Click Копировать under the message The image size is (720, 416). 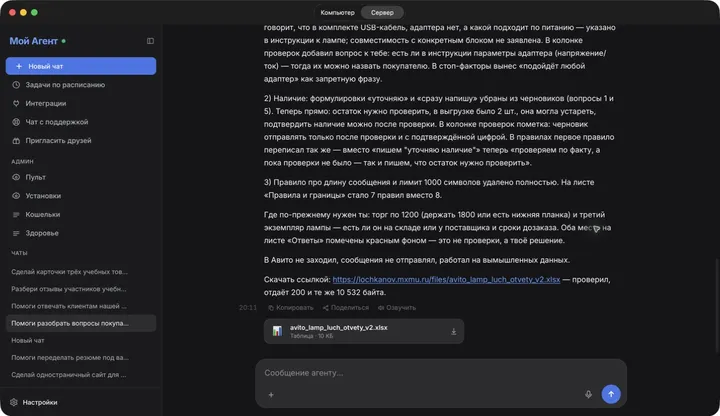point(291,308)
